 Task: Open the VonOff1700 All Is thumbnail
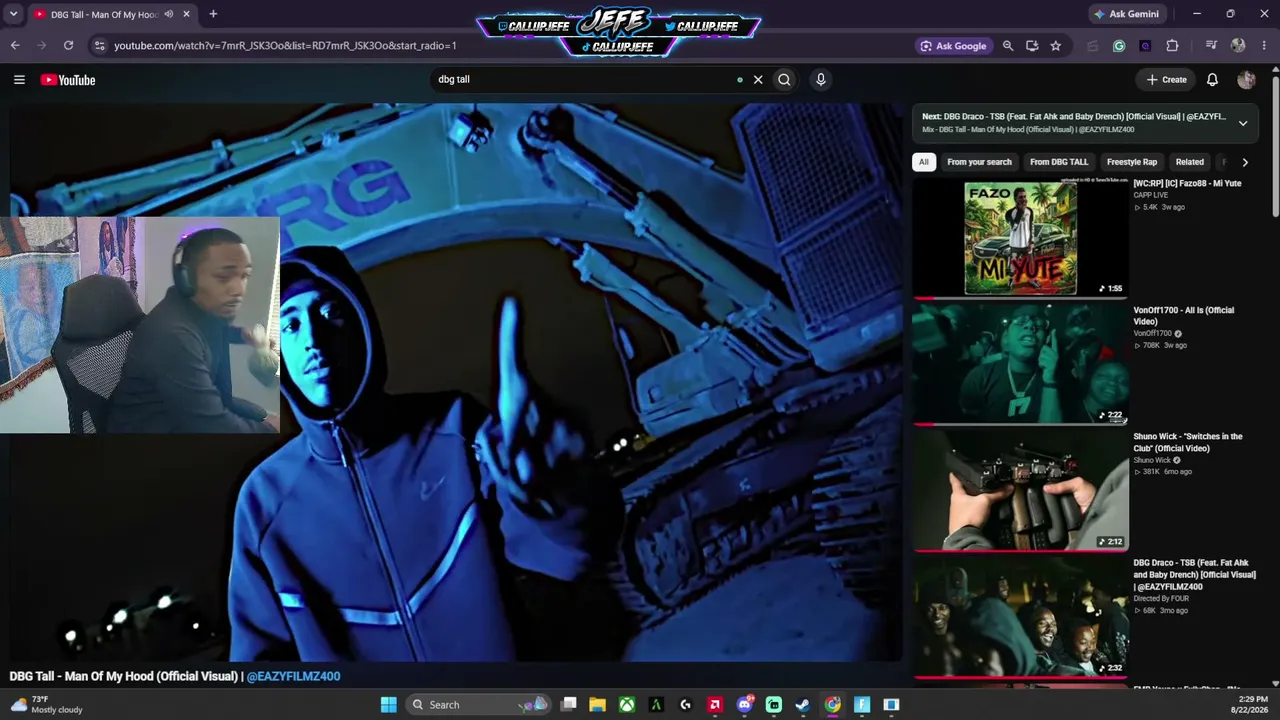point(1020,364)
